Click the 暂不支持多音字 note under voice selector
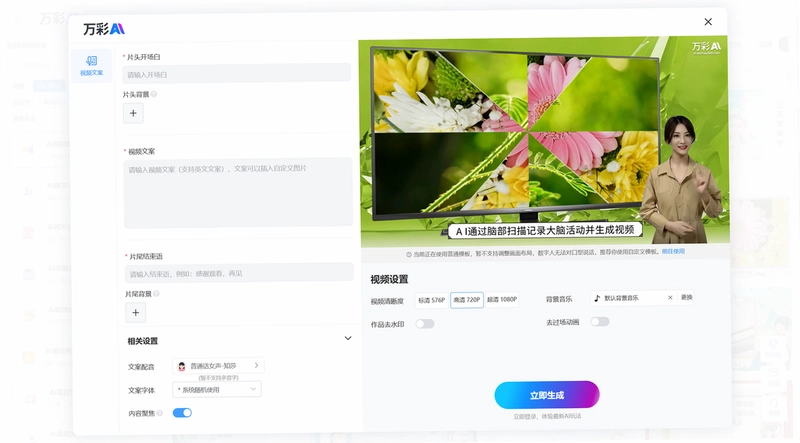Image resolution: width=800 pixels, height=443 pixels. point(218,378)
